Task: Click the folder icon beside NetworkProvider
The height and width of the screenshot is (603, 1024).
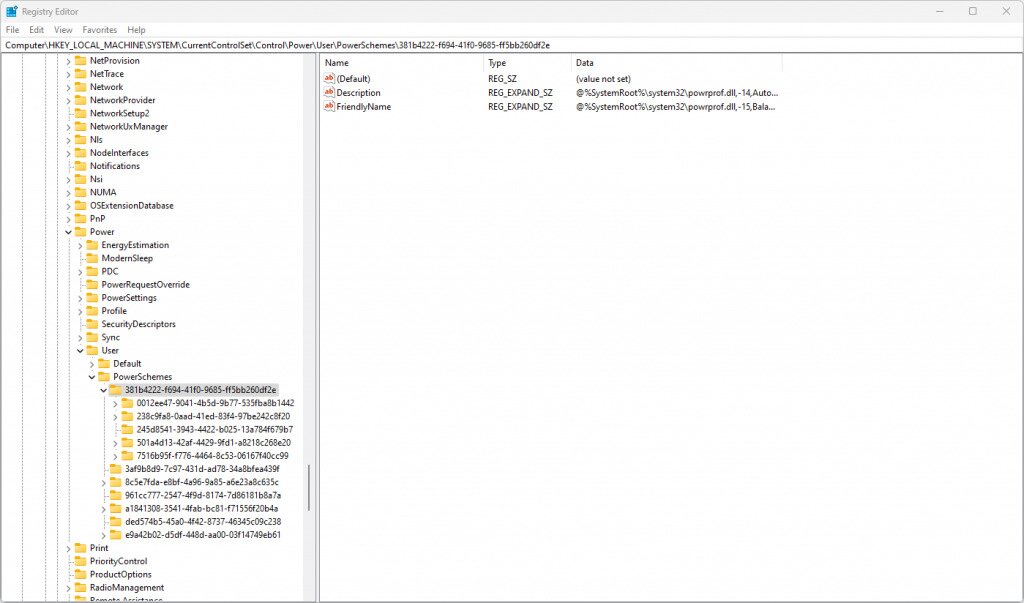Action: [x=81, y=100]
